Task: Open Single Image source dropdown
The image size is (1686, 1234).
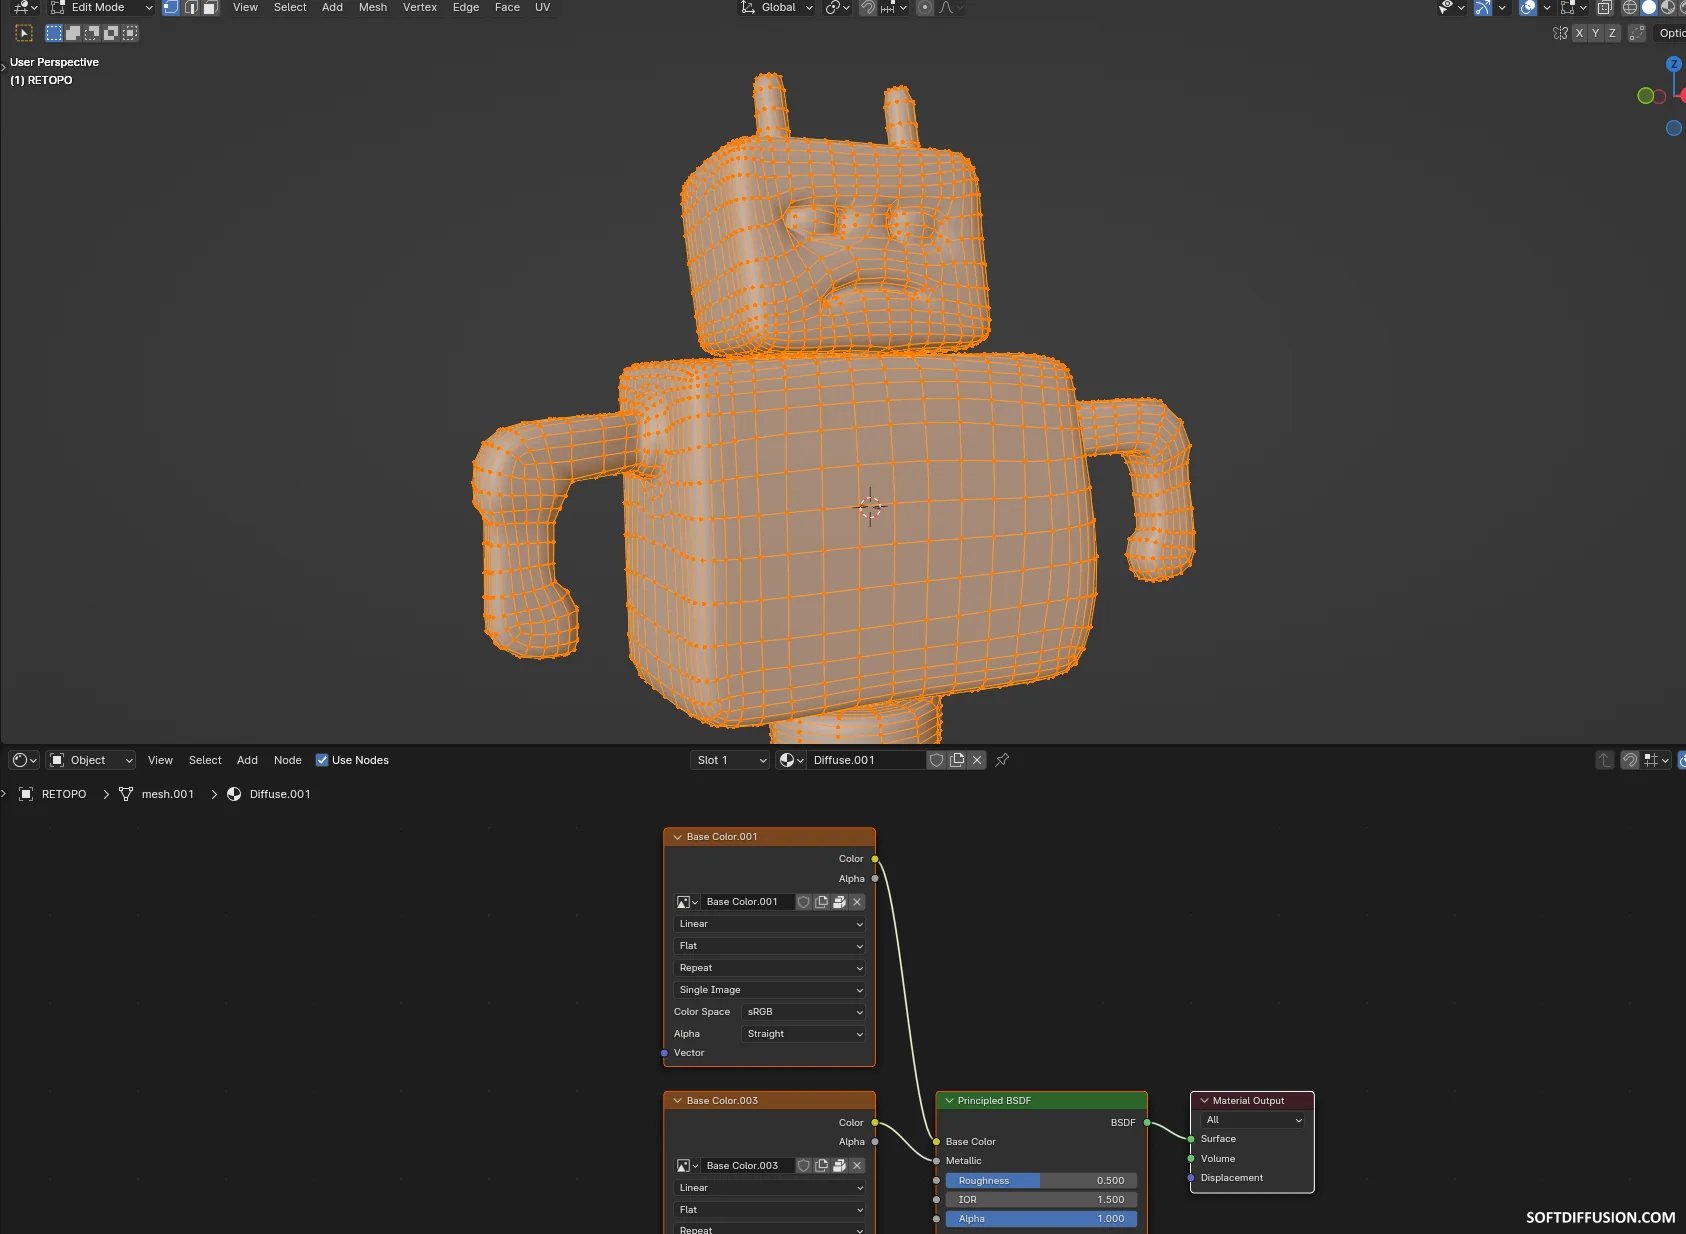Action: (769, 990)
